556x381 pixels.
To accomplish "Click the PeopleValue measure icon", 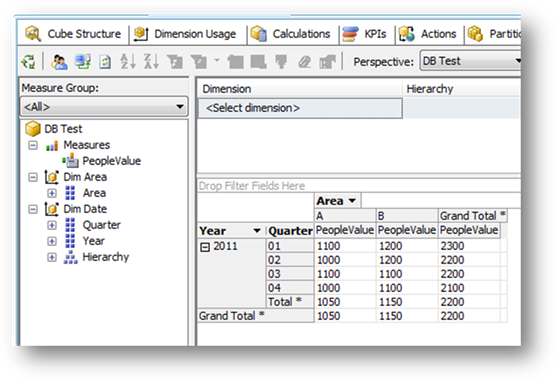I will 71,160.
